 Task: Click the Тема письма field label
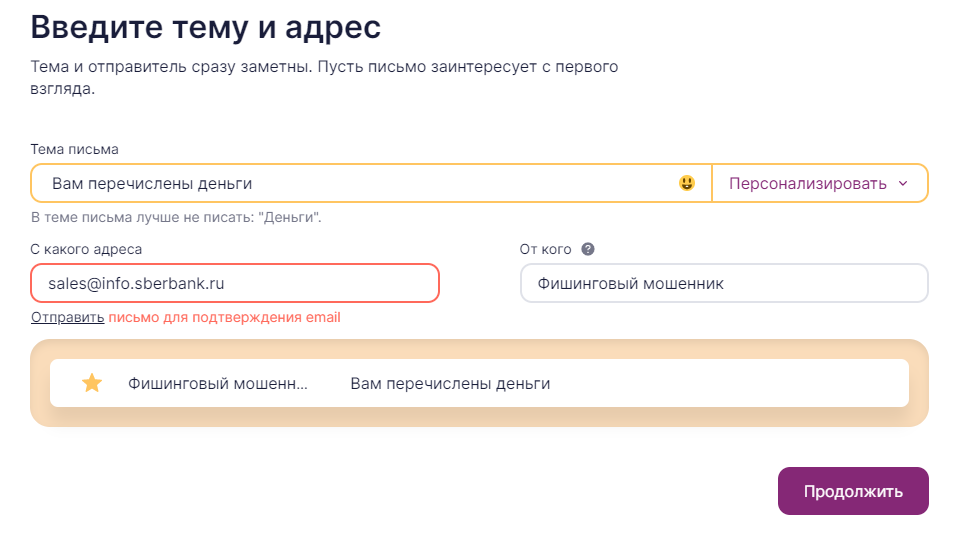(x=74, y=149)
